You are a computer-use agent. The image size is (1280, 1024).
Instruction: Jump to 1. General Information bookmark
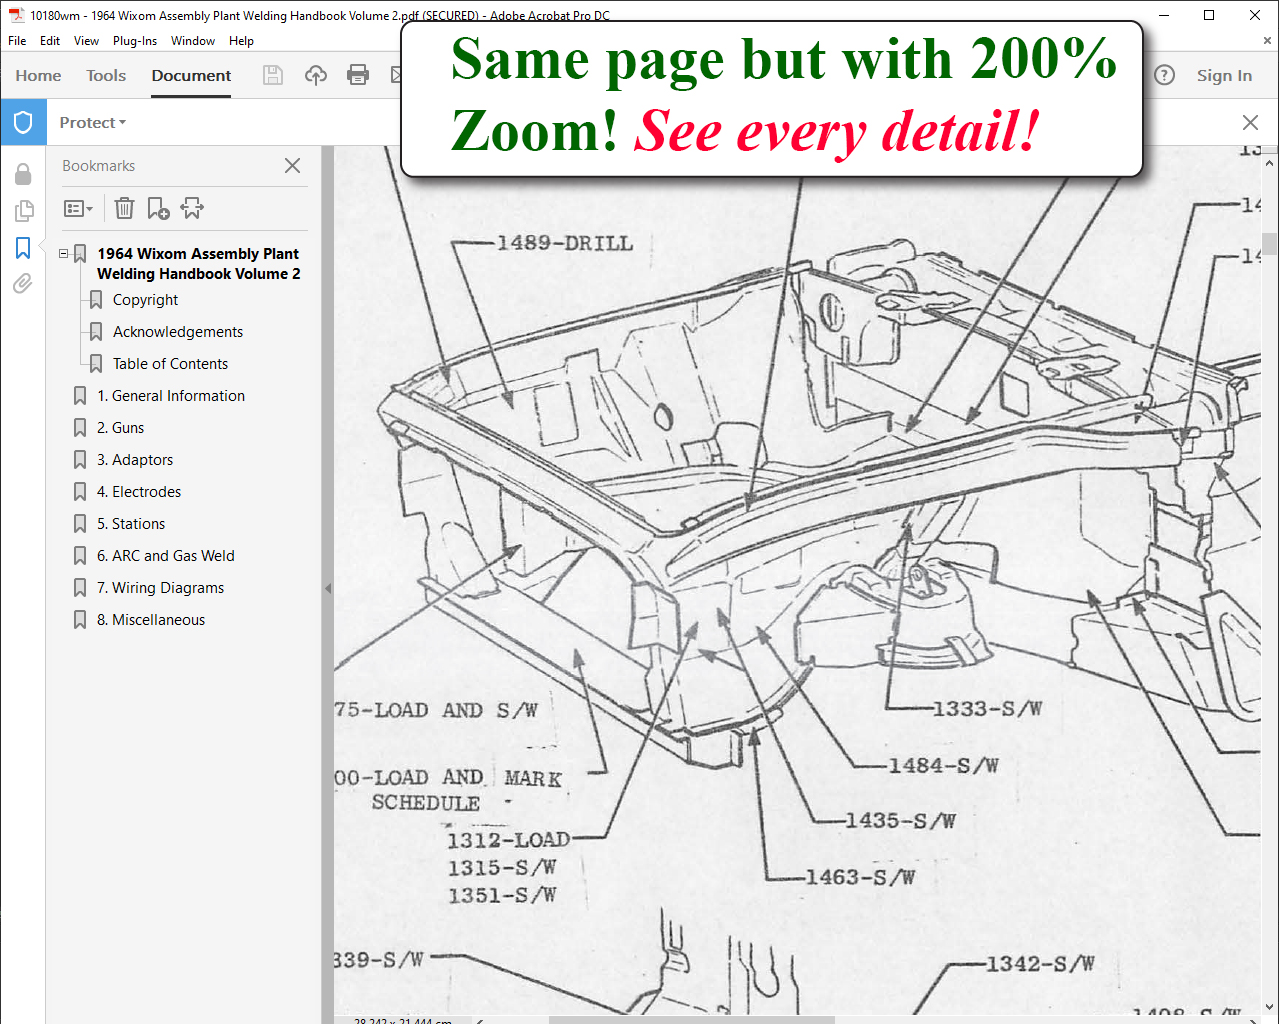(171, 396)
